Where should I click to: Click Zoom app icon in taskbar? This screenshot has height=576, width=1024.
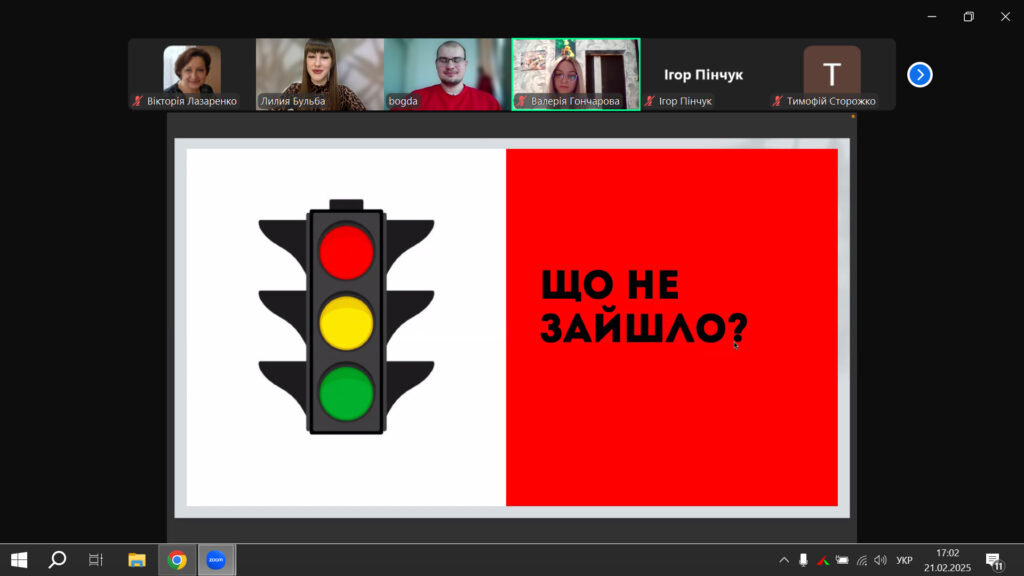coord(216,560)
